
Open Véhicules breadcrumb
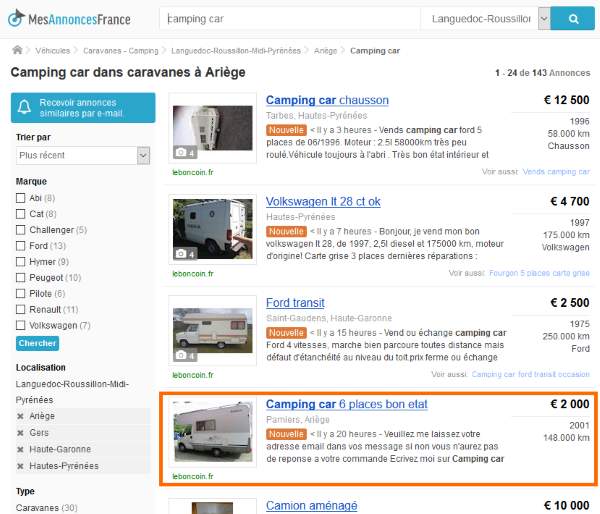(x=52, y=51)
